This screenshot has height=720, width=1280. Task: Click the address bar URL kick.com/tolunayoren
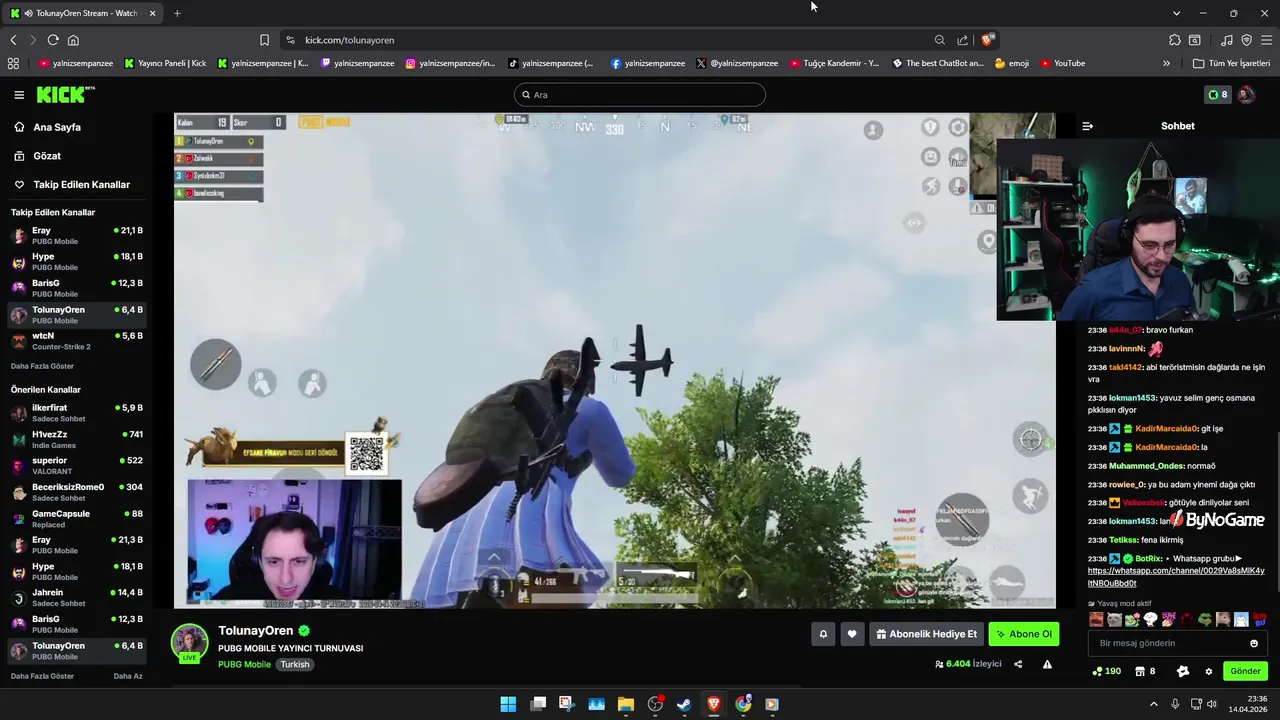349,40
